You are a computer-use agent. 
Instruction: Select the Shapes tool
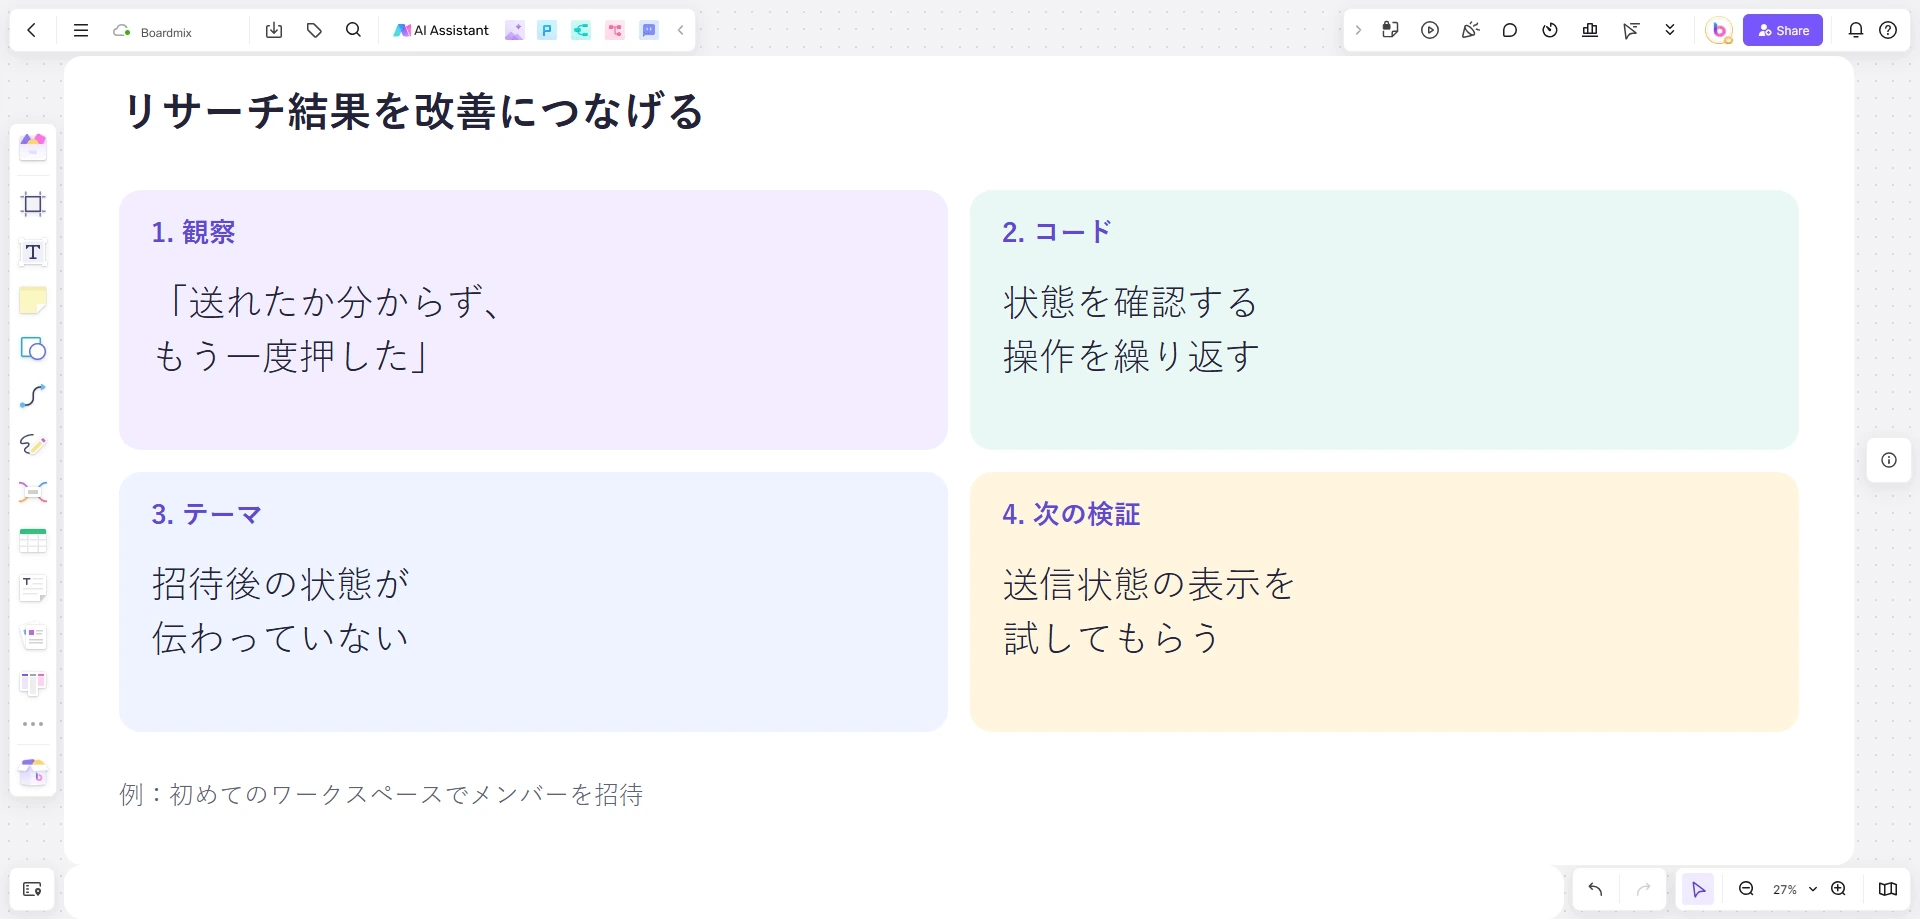(33, 348)
